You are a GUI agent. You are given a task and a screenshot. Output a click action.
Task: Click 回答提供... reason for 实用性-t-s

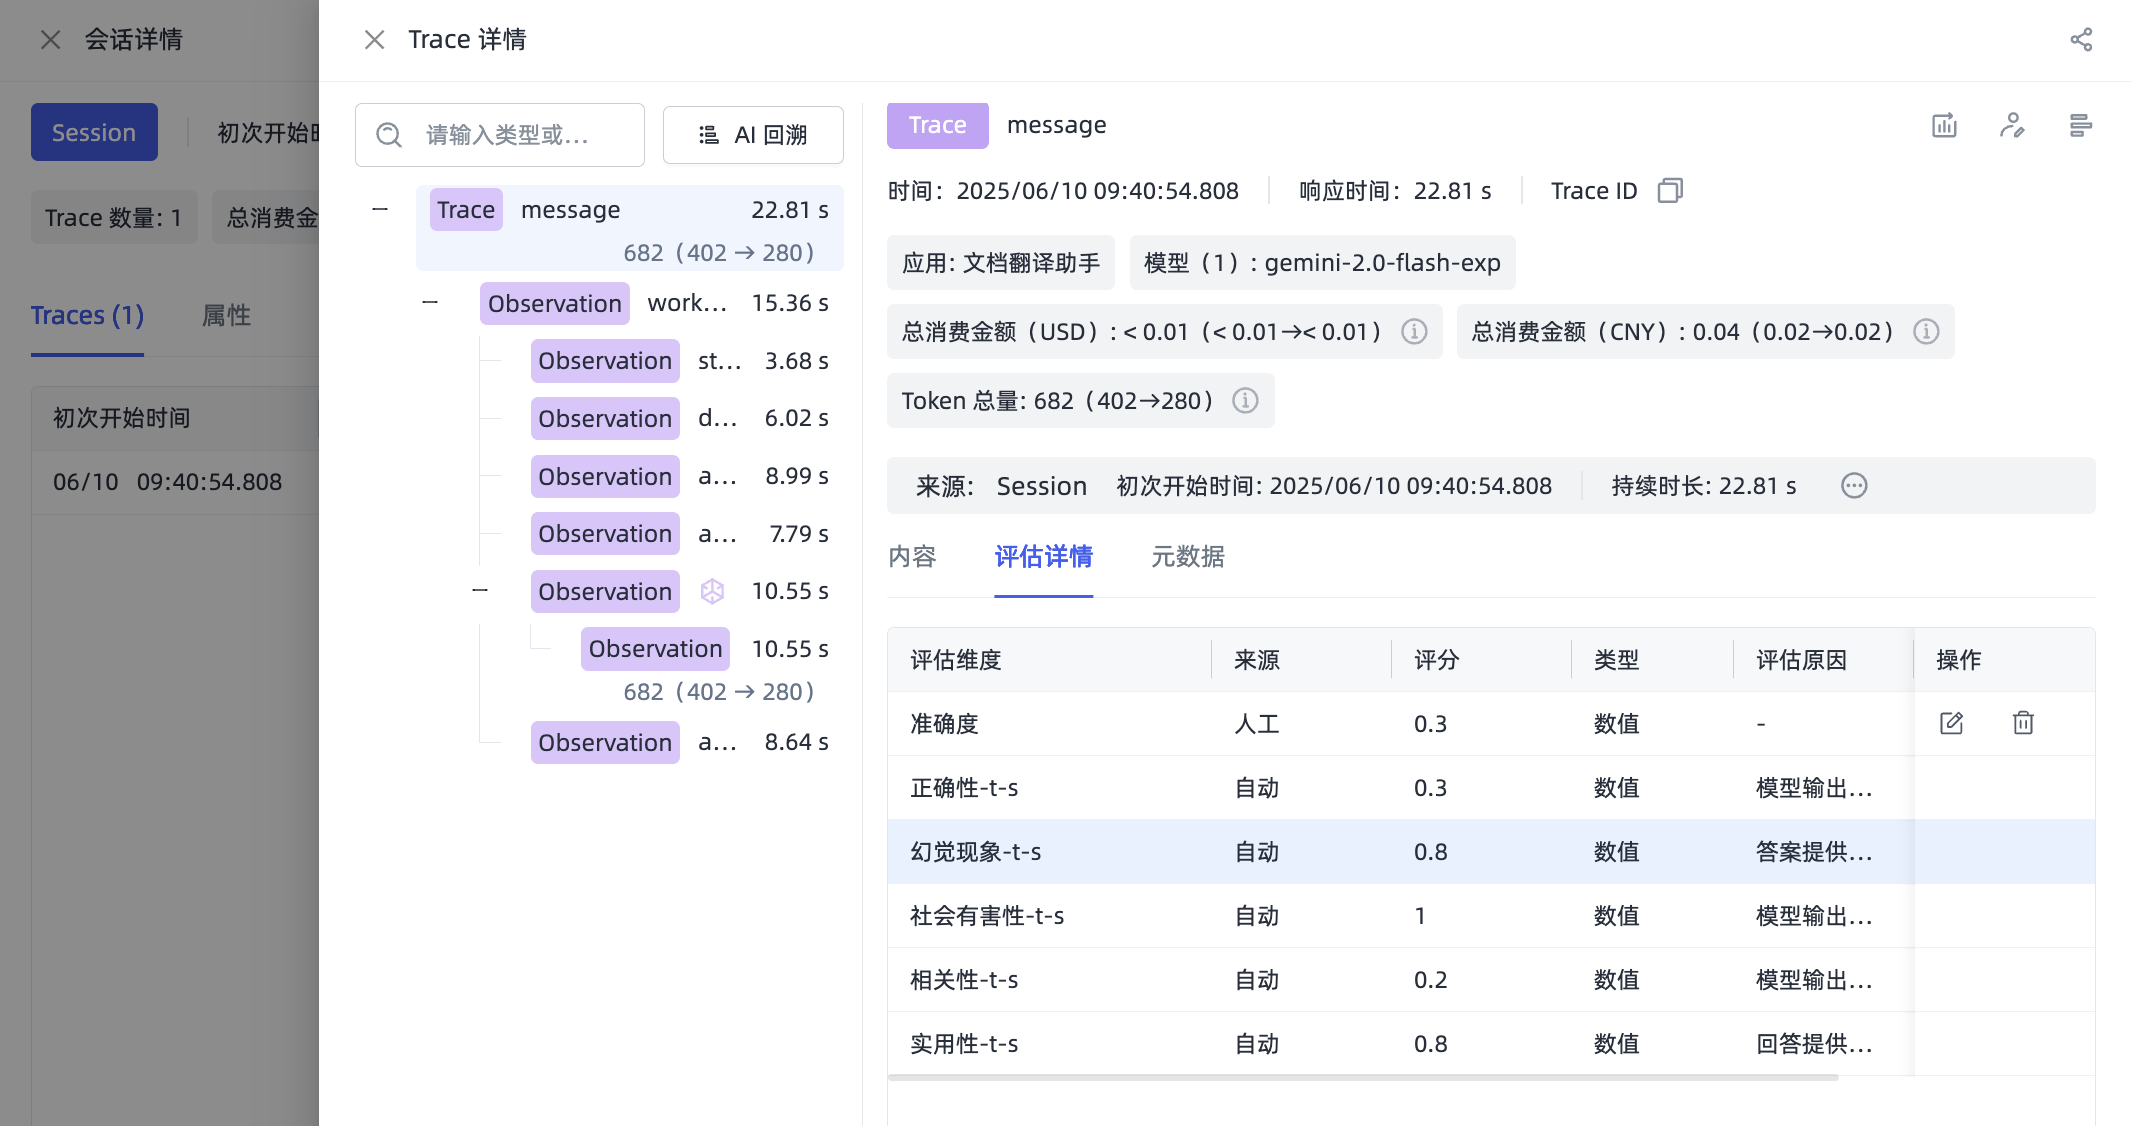(1814, 1044)
